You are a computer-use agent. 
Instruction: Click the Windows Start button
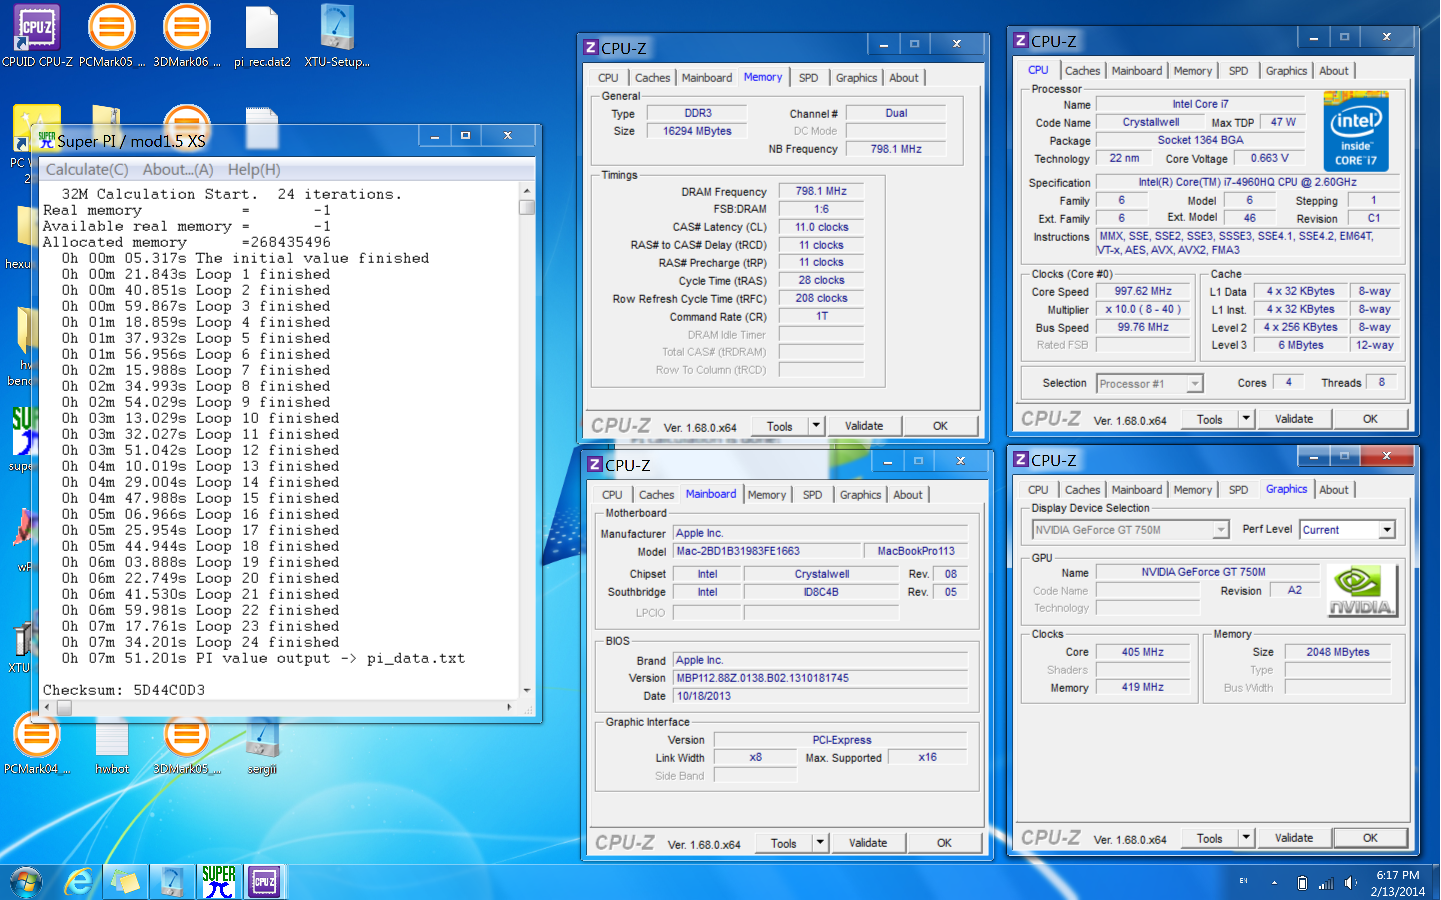[x=25, y=882]
